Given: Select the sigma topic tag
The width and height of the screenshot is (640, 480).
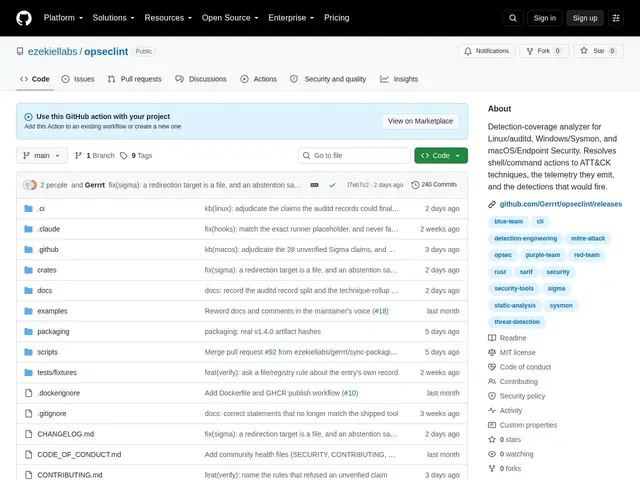Looking at the screenshot, I should pos(556,289).
